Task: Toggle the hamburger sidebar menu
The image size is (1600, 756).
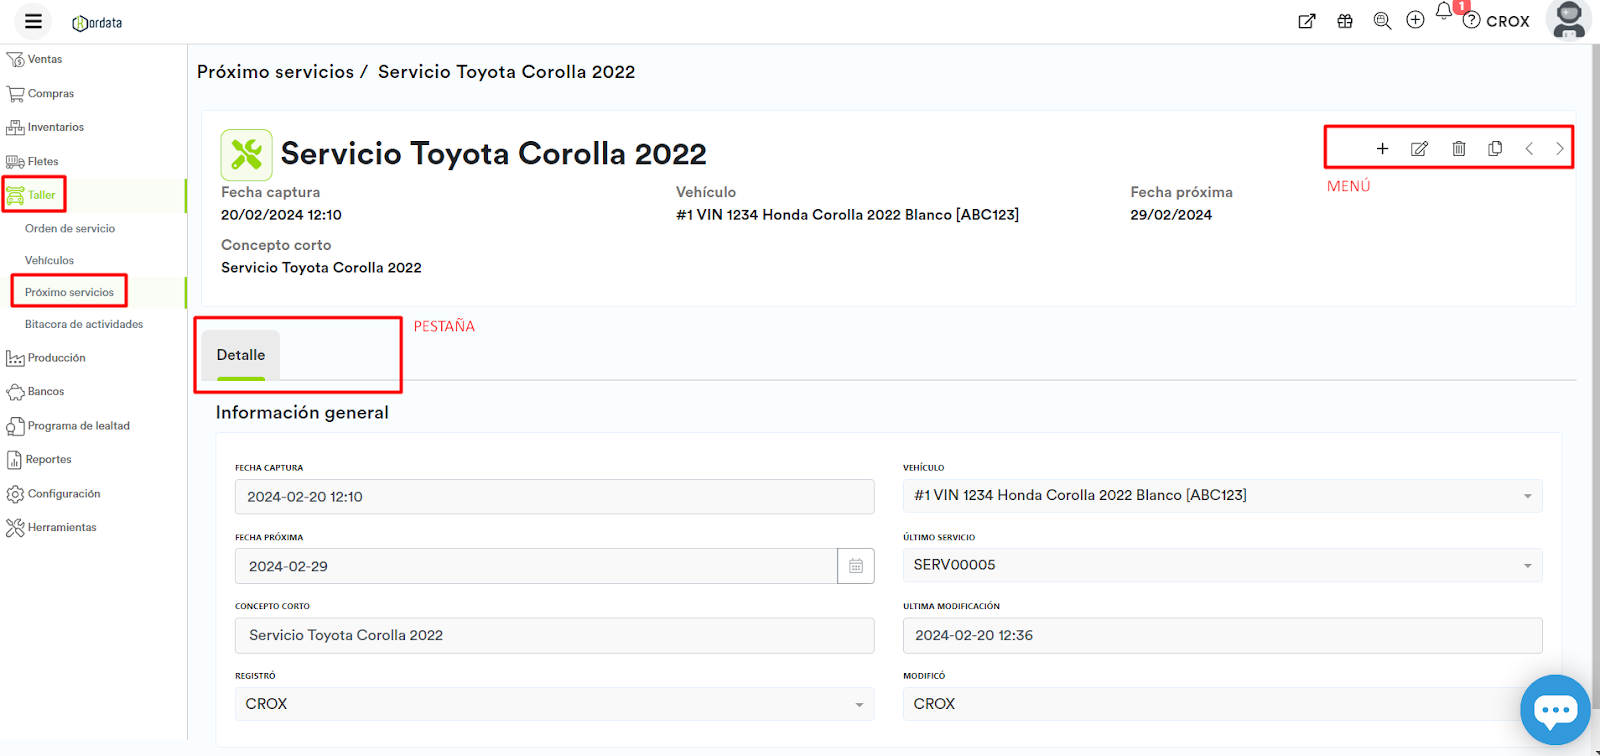Action: pyautogui.click(x=33, y=21)
